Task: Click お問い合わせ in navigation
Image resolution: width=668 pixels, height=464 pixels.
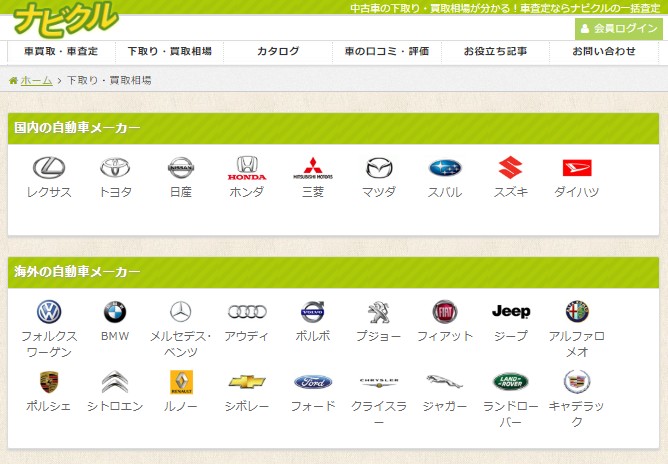Action: pos(604,52)
